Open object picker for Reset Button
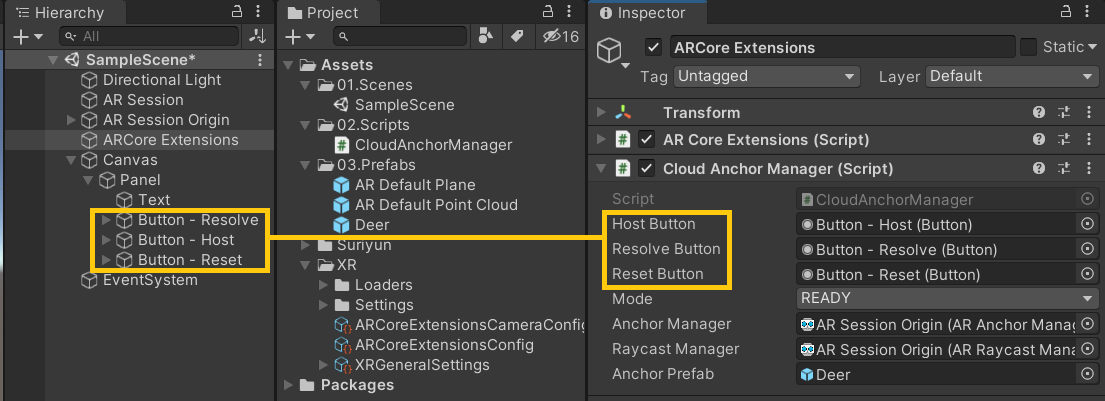This screenshot has width=1105, height=401. (x=1087, y=274)
